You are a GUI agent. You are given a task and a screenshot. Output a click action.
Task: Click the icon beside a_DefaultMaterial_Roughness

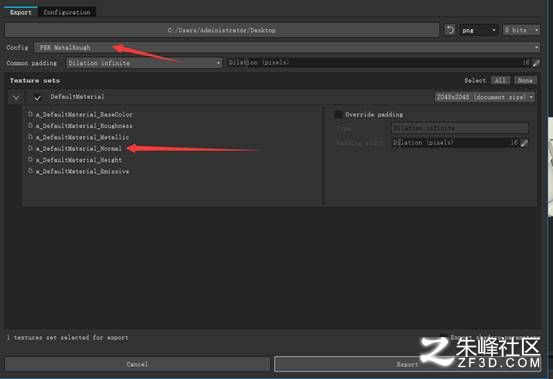point(30,126)
